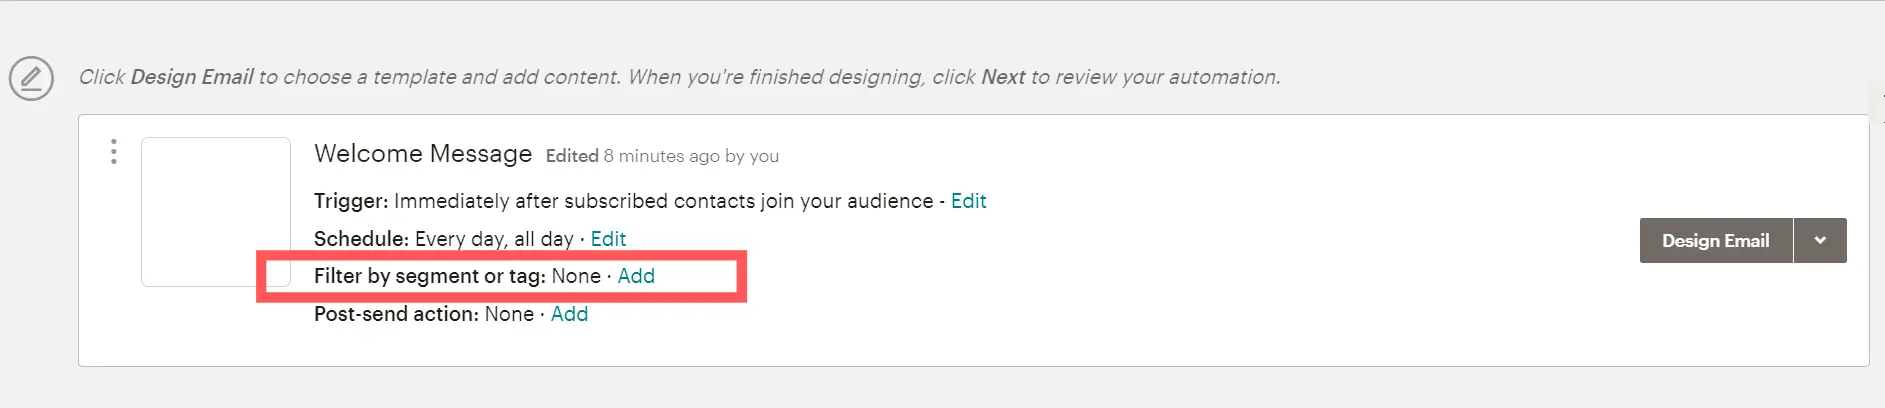Open the three-dot options menu for Welcome Message
The image size is (1885, 408).
114,151
